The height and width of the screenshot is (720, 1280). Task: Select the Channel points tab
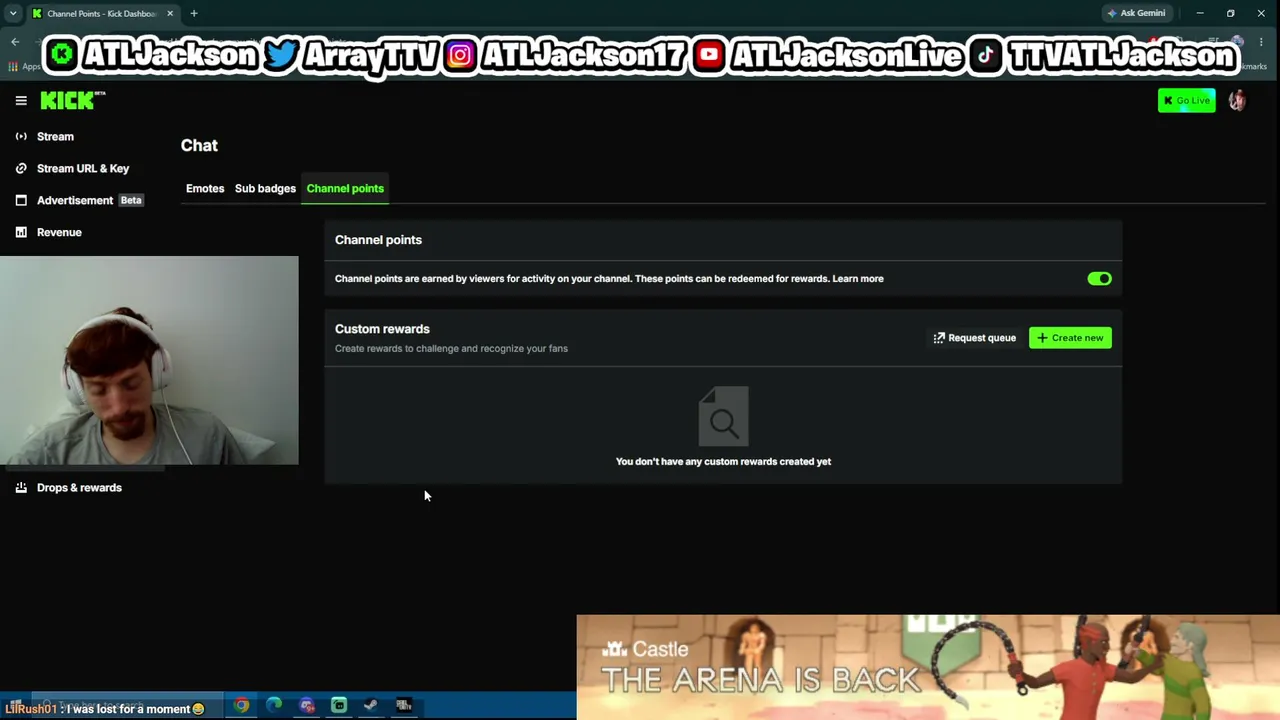pos(345,189)
